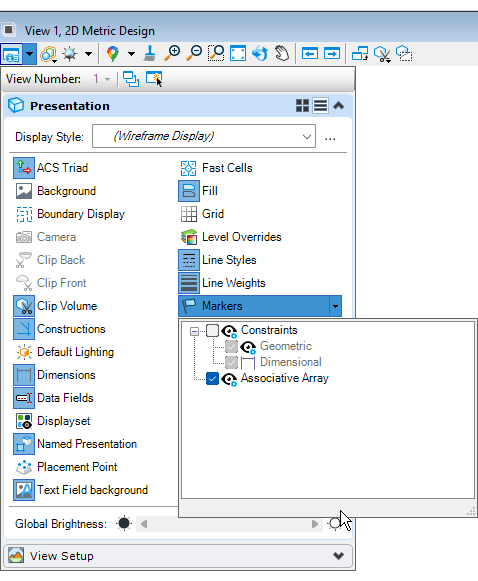478x581 pixels.
Task: Click the Update View brush icon
Action: (x=150, y=53)
